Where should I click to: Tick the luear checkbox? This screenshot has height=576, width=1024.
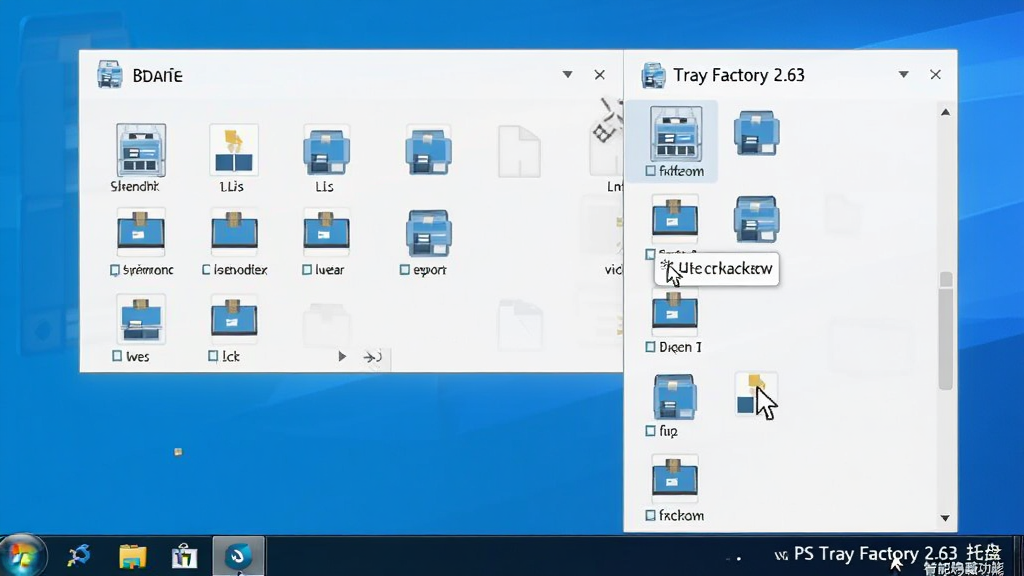pos(307,270)
